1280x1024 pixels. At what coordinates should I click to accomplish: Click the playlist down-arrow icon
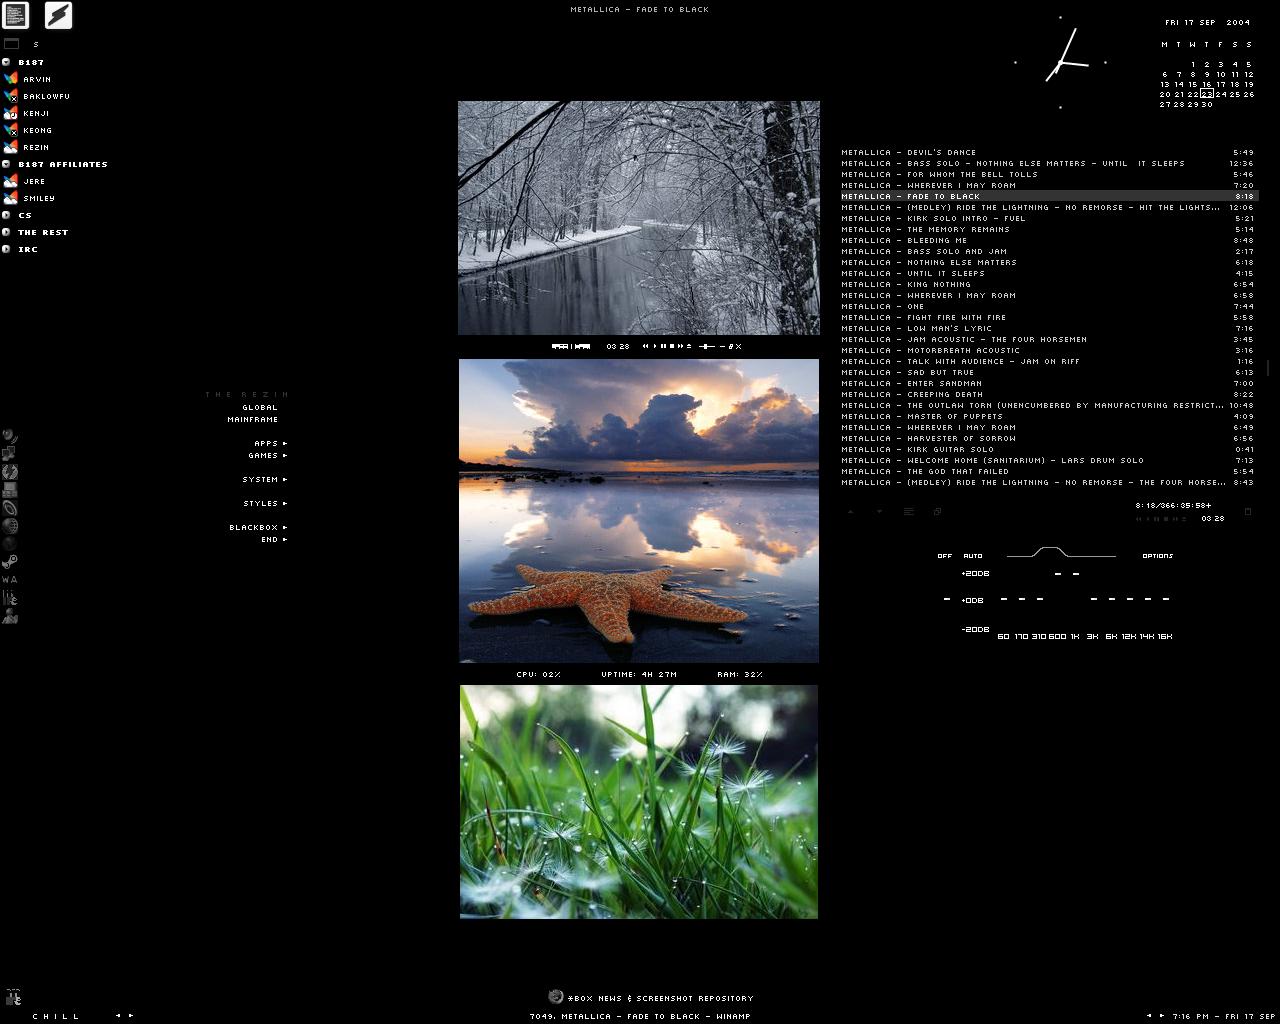coord(879,511)
